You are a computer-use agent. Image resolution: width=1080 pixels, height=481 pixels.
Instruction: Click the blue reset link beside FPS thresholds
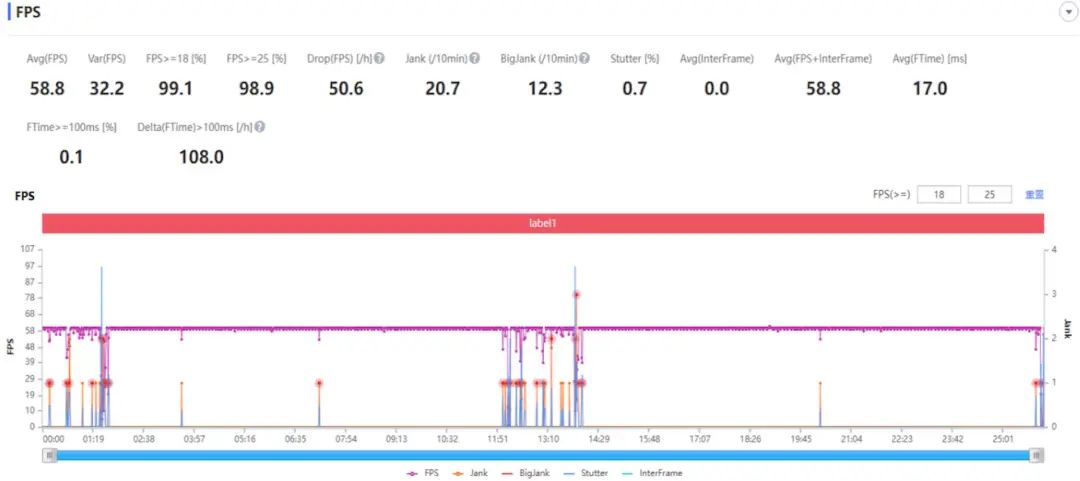pyautogui.click(x=1035, y=195)
